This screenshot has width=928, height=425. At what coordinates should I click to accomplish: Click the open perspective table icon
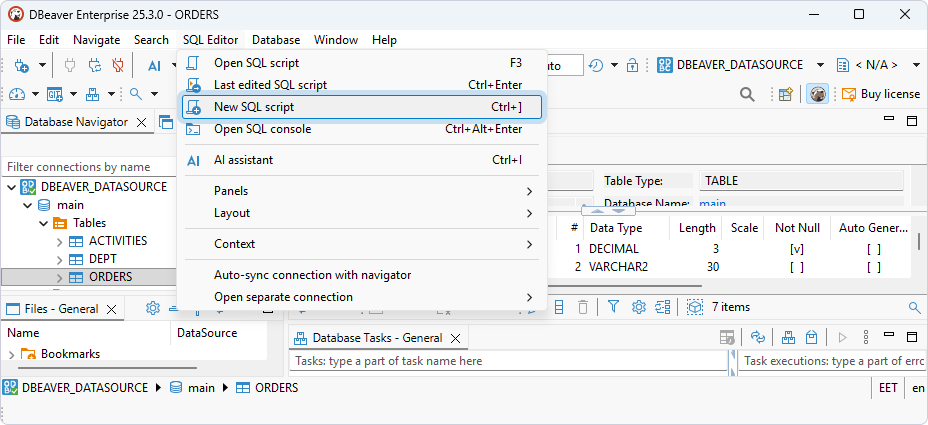coord(786,94)
